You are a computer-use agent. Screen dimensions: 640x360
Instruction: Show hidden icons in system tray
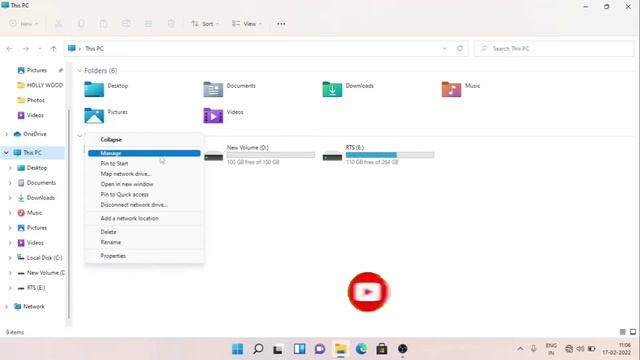point(520,349)
